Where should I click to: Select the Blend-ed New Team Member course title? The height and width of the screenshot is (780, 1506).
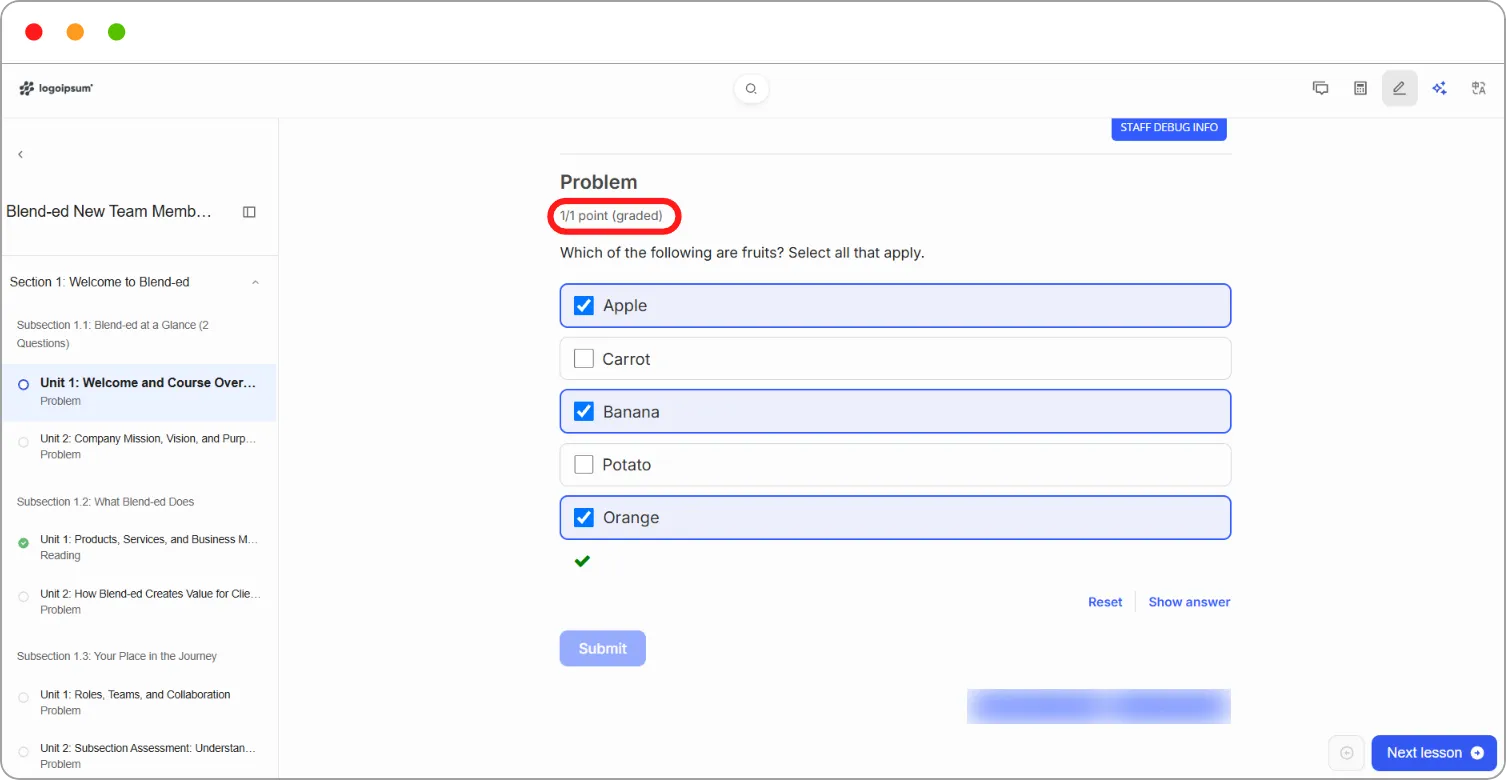[x=109, y=212]
